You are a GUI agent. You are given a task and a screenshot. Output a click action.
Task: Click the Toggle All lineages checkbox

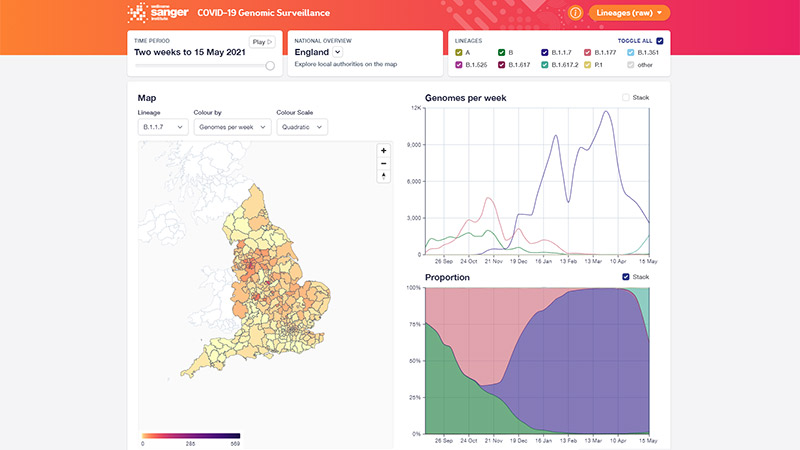[659, 40]
